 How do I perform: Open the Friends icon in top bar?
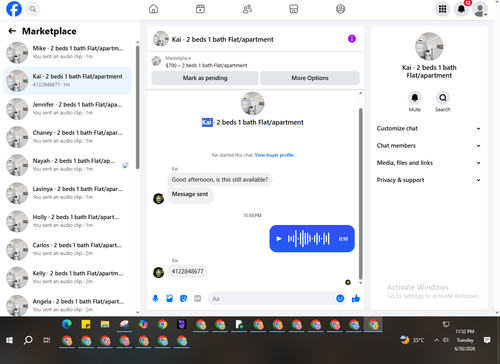coord(247,9)
